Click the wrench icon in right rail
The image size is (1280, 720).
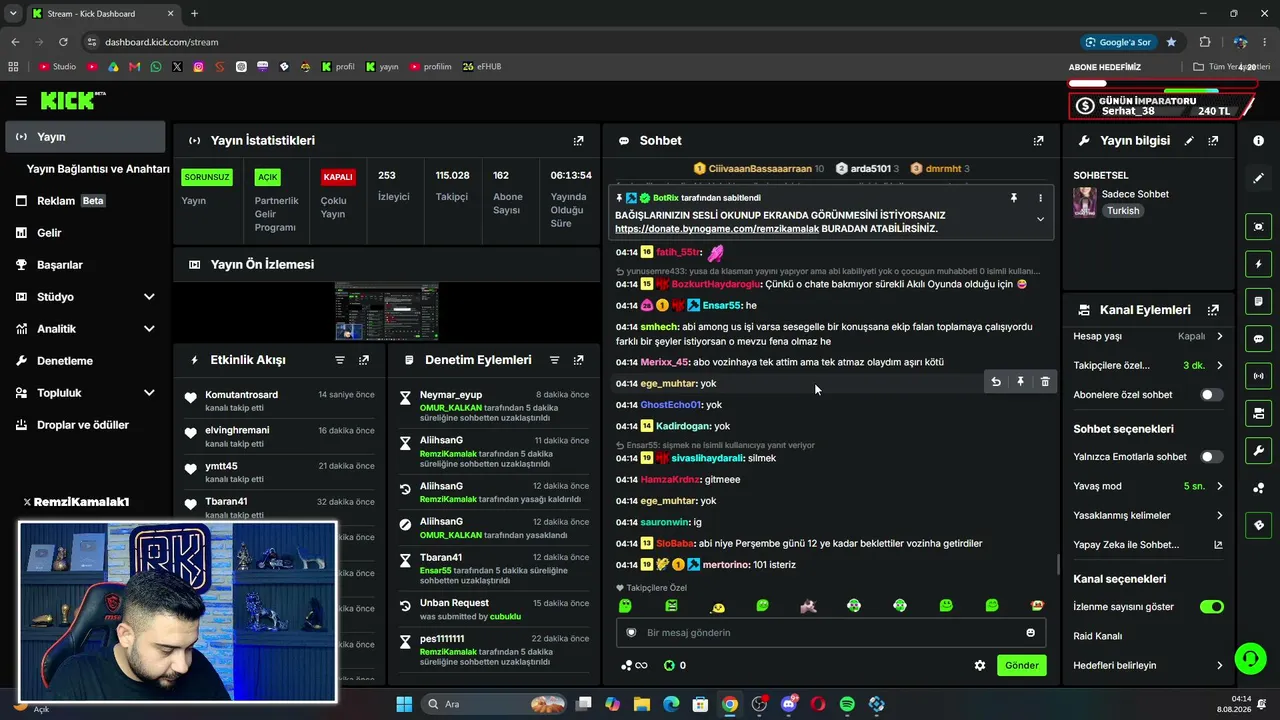click(x=1258, y=451)
